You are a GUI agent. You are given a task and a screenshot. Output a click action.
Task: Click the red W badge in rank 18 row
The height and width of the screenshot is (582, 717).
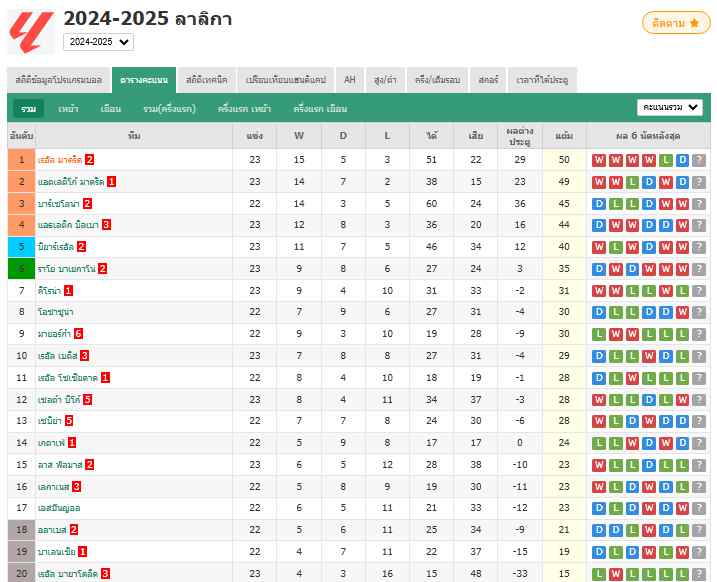coord(649,530)
